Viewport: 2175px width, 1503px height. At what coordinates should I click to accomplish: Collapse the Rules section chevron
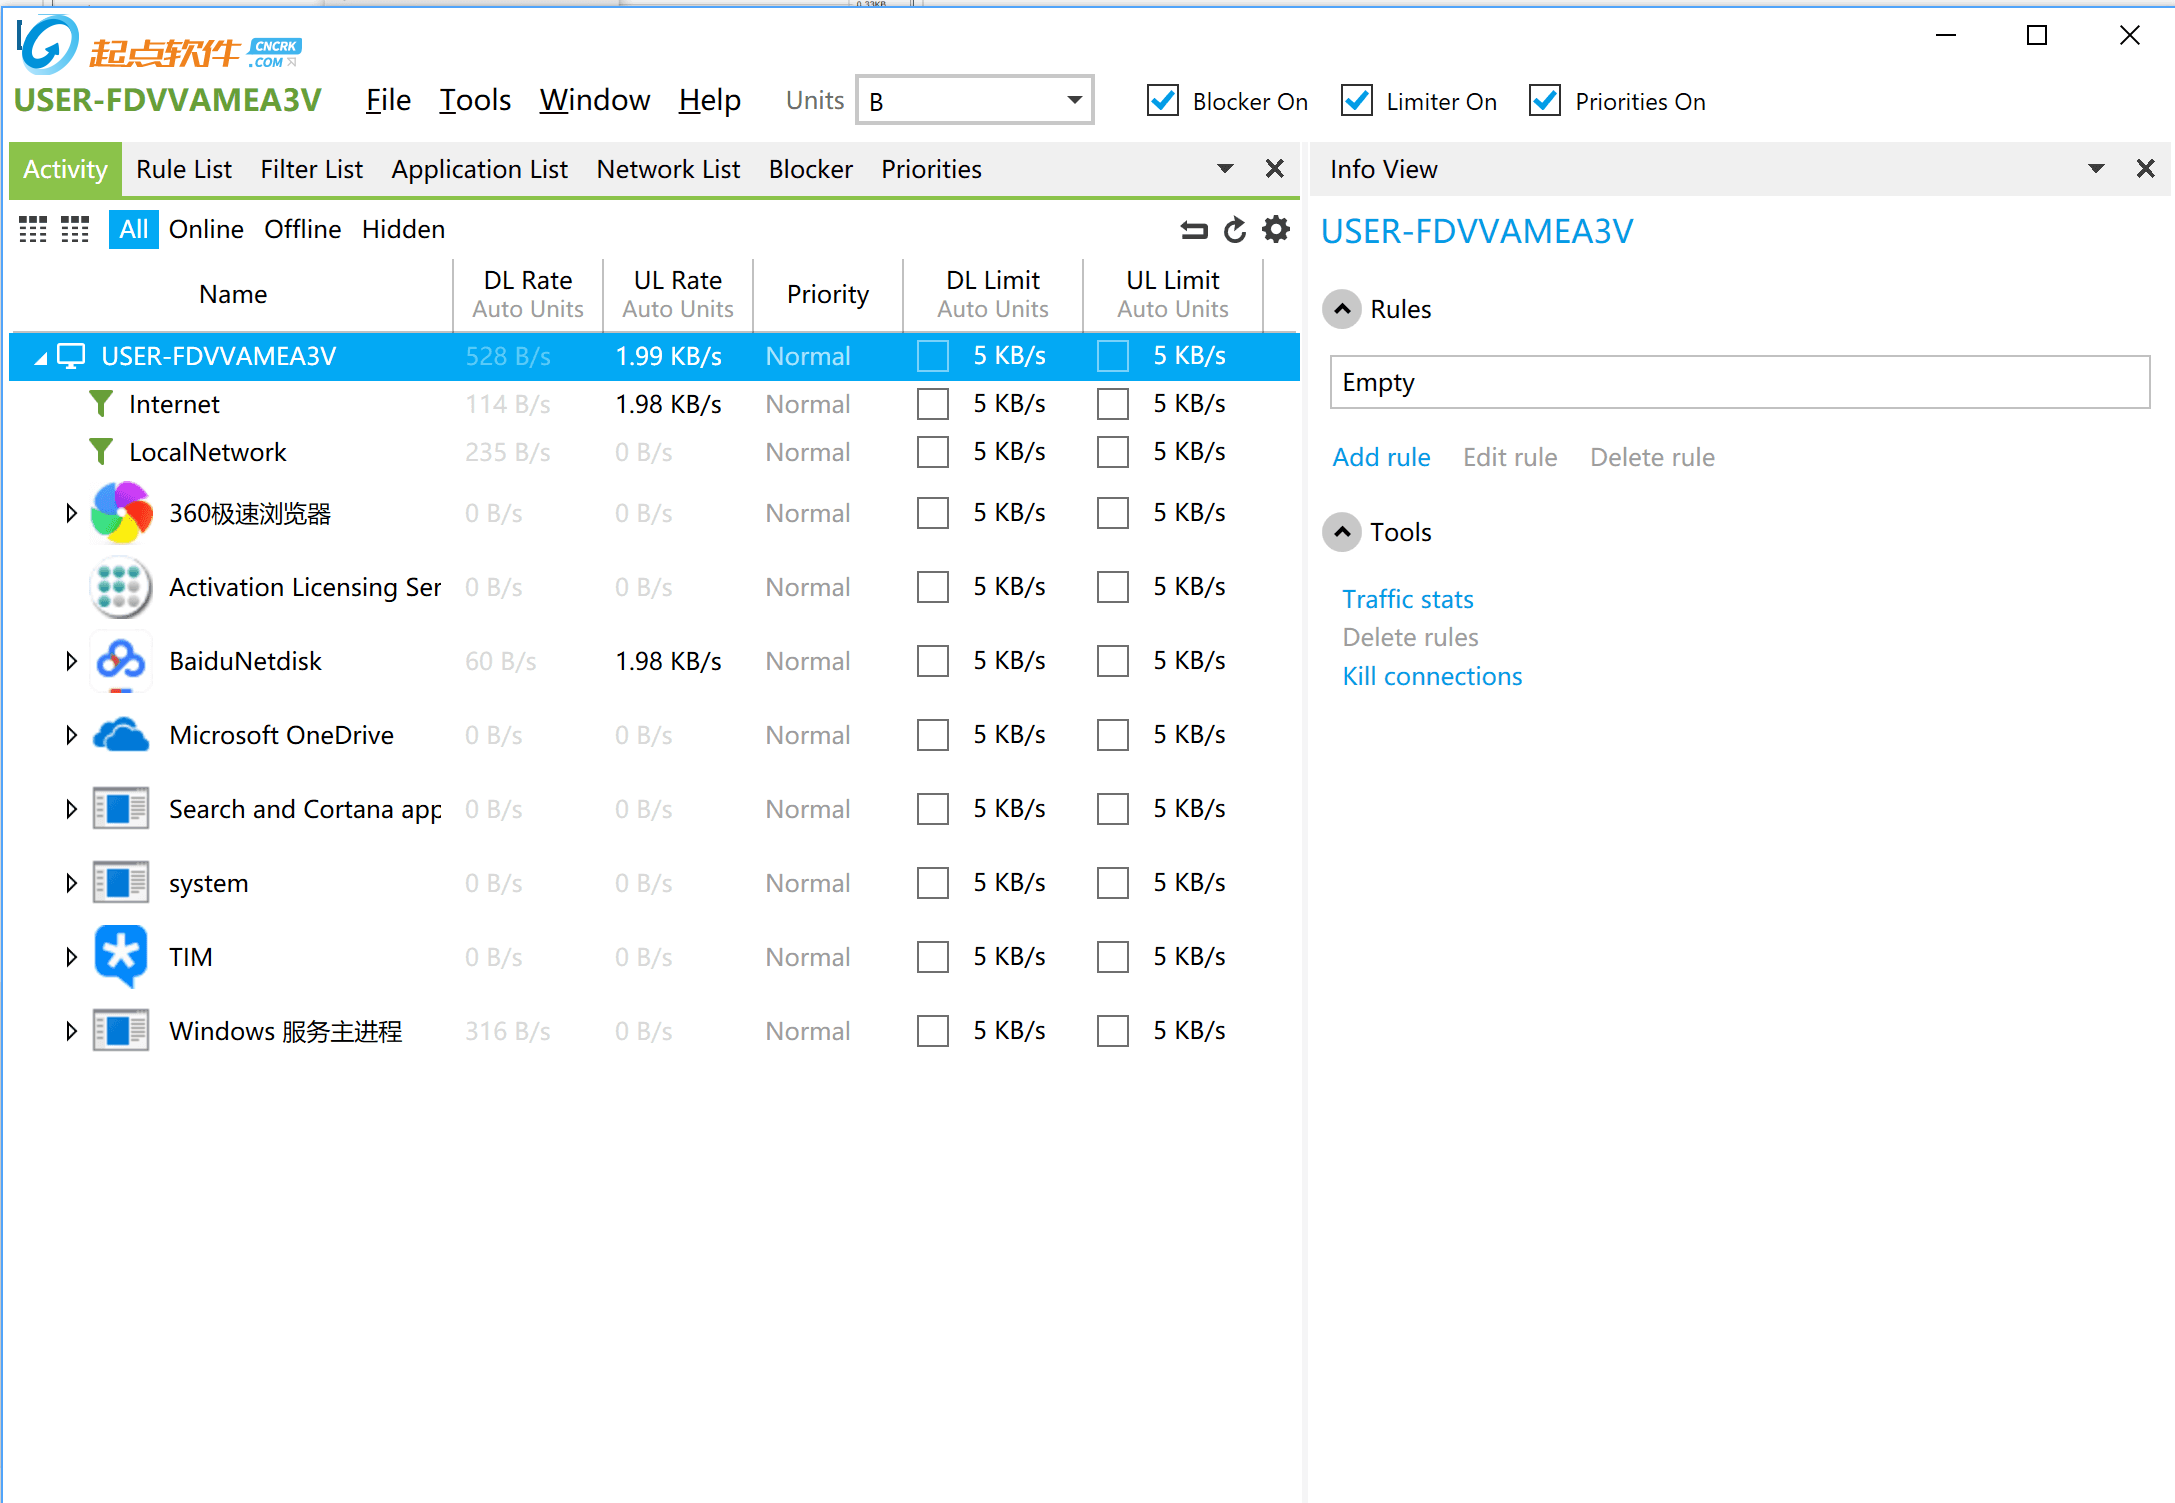point(1342,309)
